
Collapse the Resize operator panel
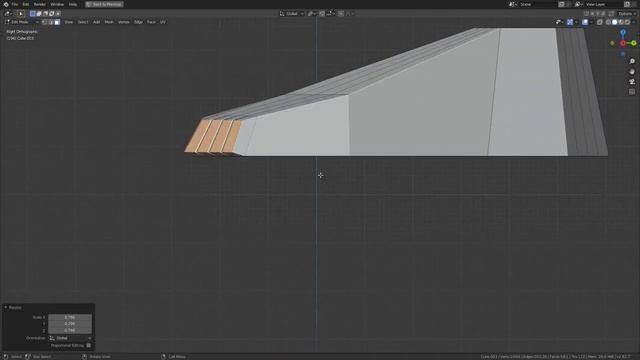coord(6,307)
